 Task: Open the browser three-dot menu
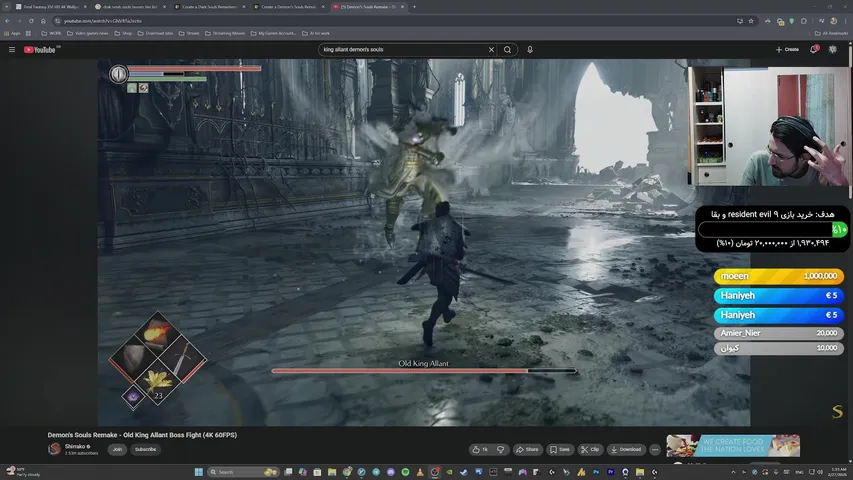point(846,21)
